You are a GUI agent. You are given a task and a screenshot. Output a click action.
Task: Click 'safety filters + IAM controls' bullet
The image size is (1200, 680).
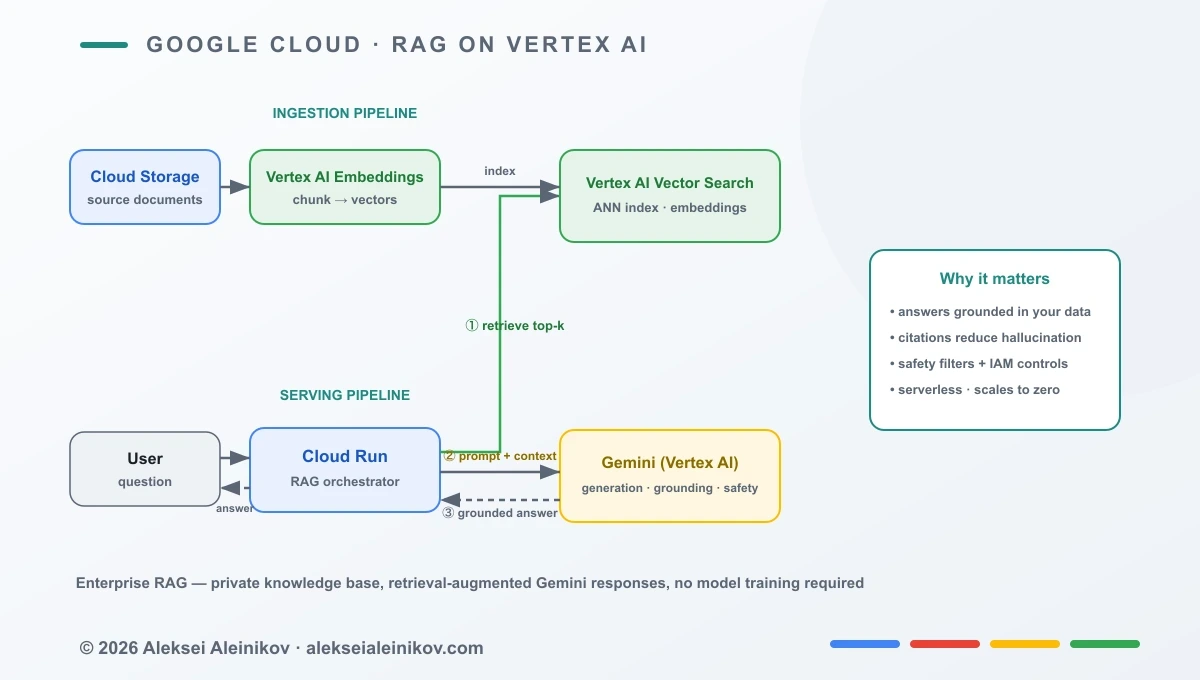(x=978, y=363)
